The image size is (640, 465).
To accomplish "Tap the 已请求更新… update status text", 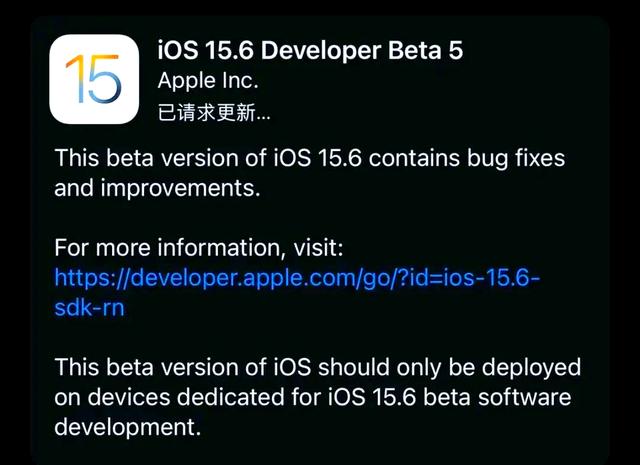I will pyautogui.click(x=214, y=112).
